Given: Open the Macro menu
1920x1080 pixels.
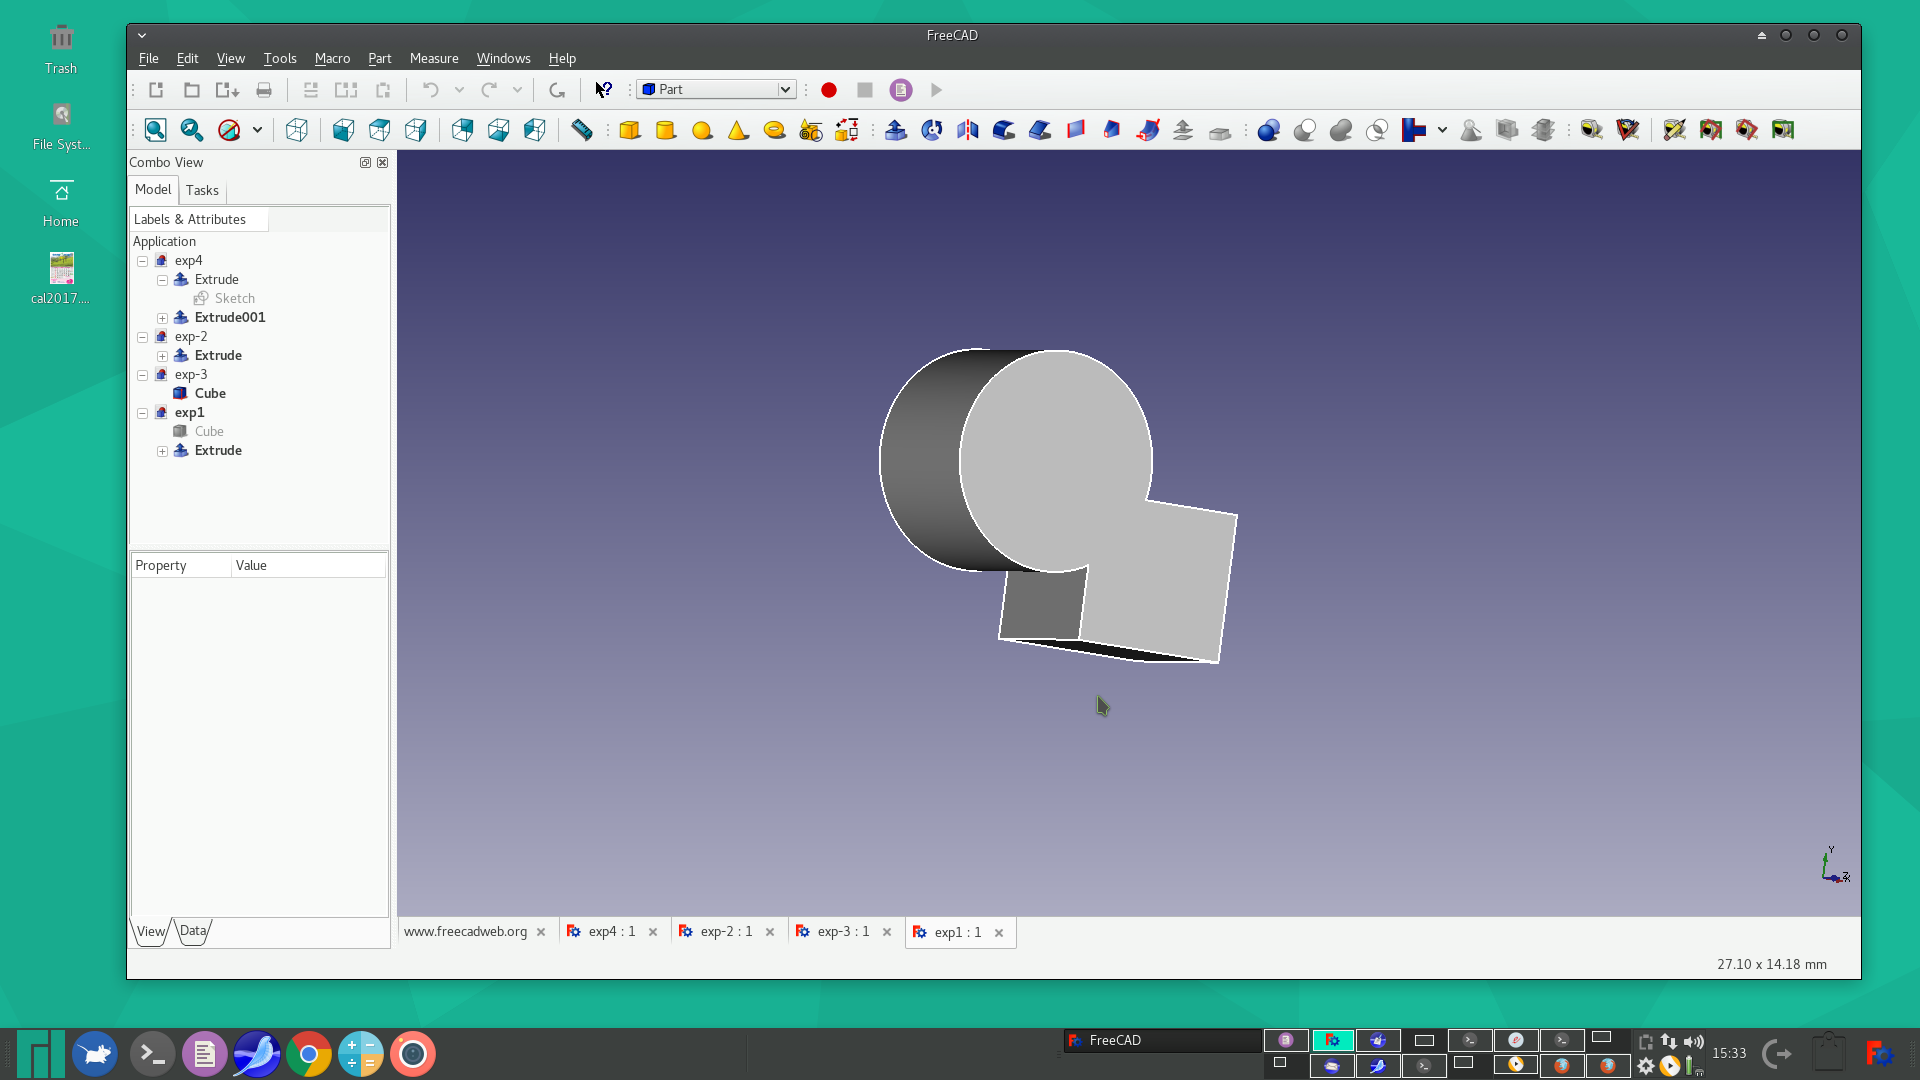Looking at the screenshot, I should [332, 58].
